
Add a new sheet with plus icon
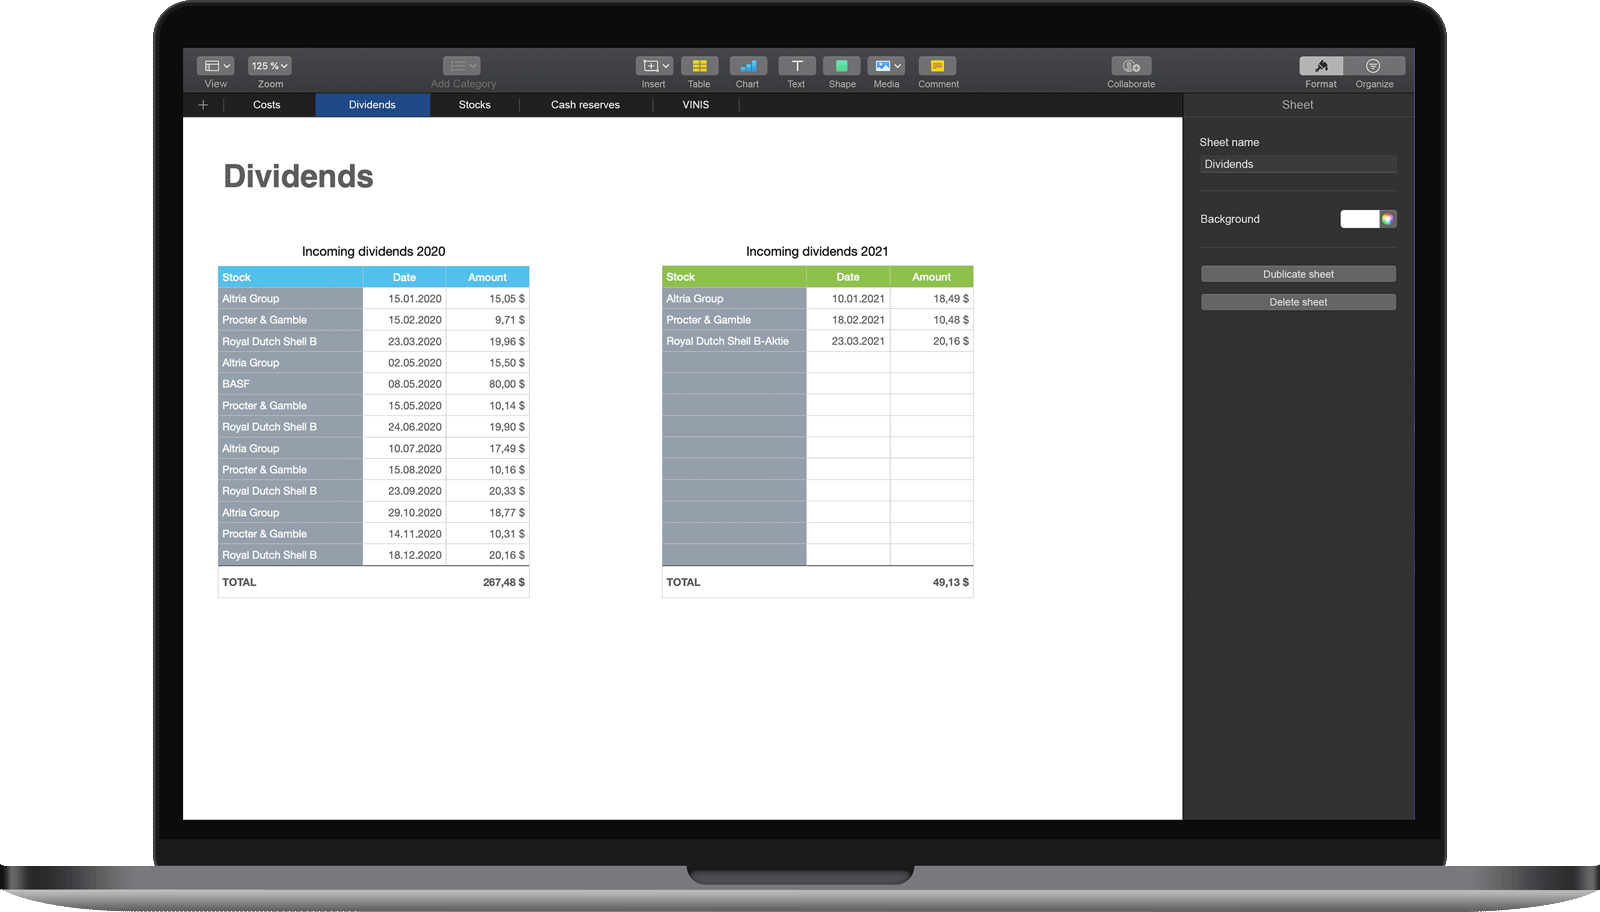point(203,105)
